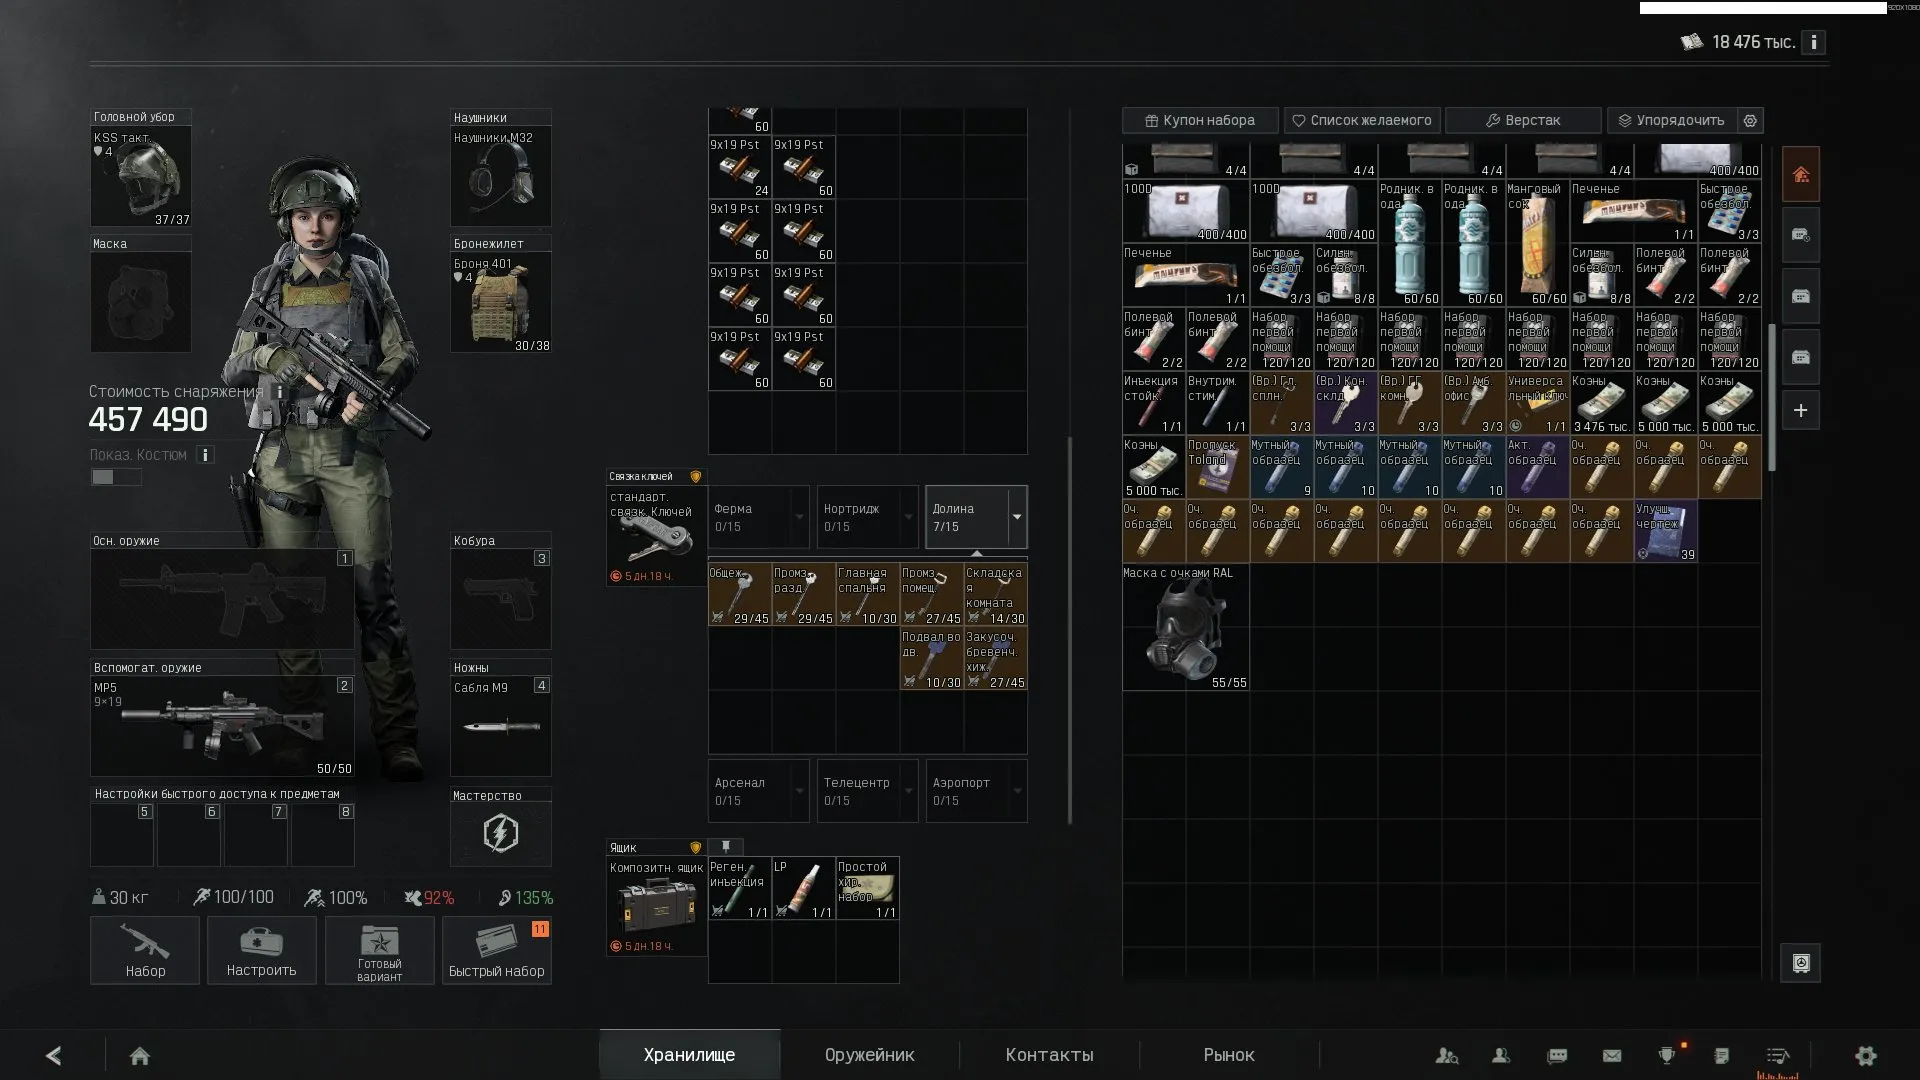The image size is (1920, 1080).
Task: Select the Универсальный ключ item
Action: (x=1538, y=403)
